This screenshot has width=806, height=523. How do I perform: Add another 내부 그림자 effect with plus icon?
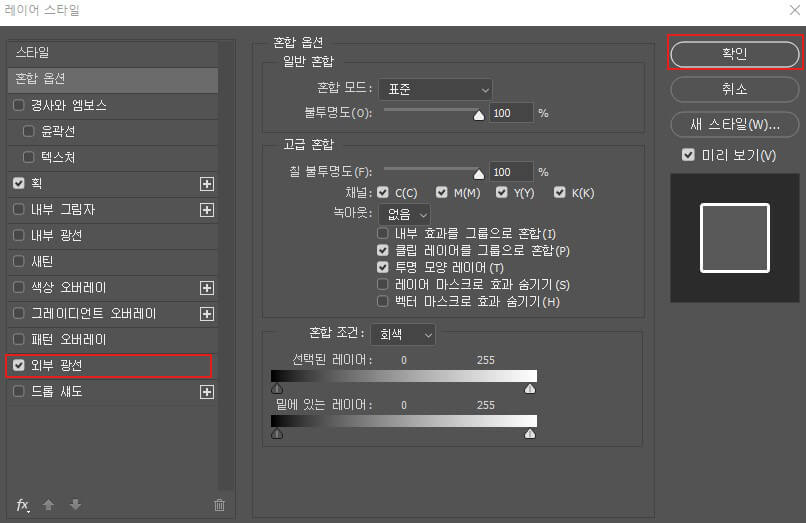207,210
